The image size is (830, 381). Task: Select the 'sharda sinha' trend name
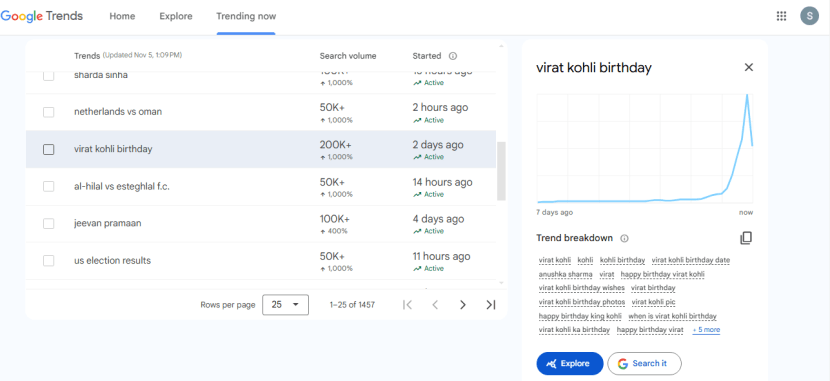(101, 75)
